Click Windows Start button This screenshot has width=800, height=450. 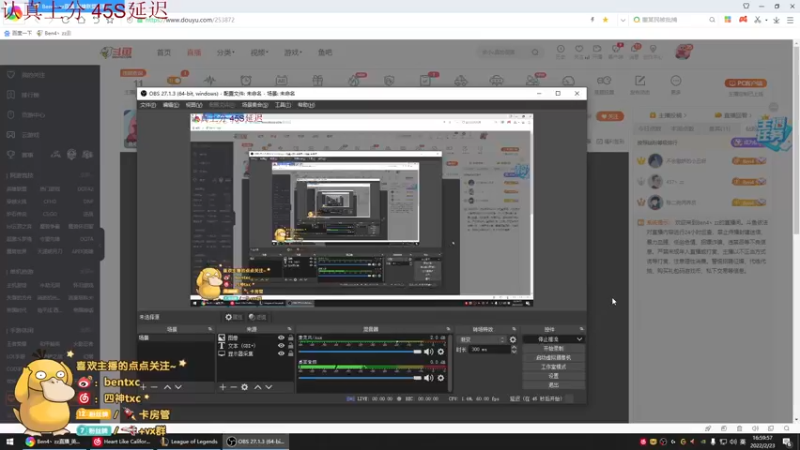[x=10, y=442]
